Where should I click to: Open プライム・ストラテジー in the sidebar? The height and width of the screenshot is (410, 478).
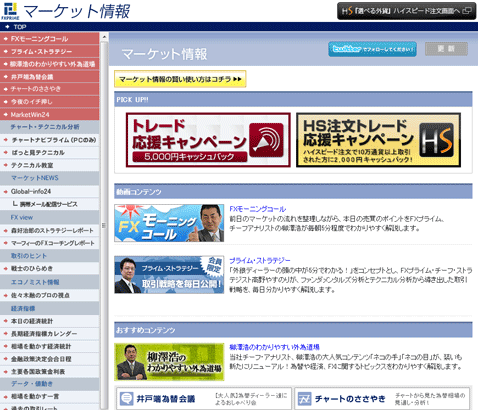point(49,51)
